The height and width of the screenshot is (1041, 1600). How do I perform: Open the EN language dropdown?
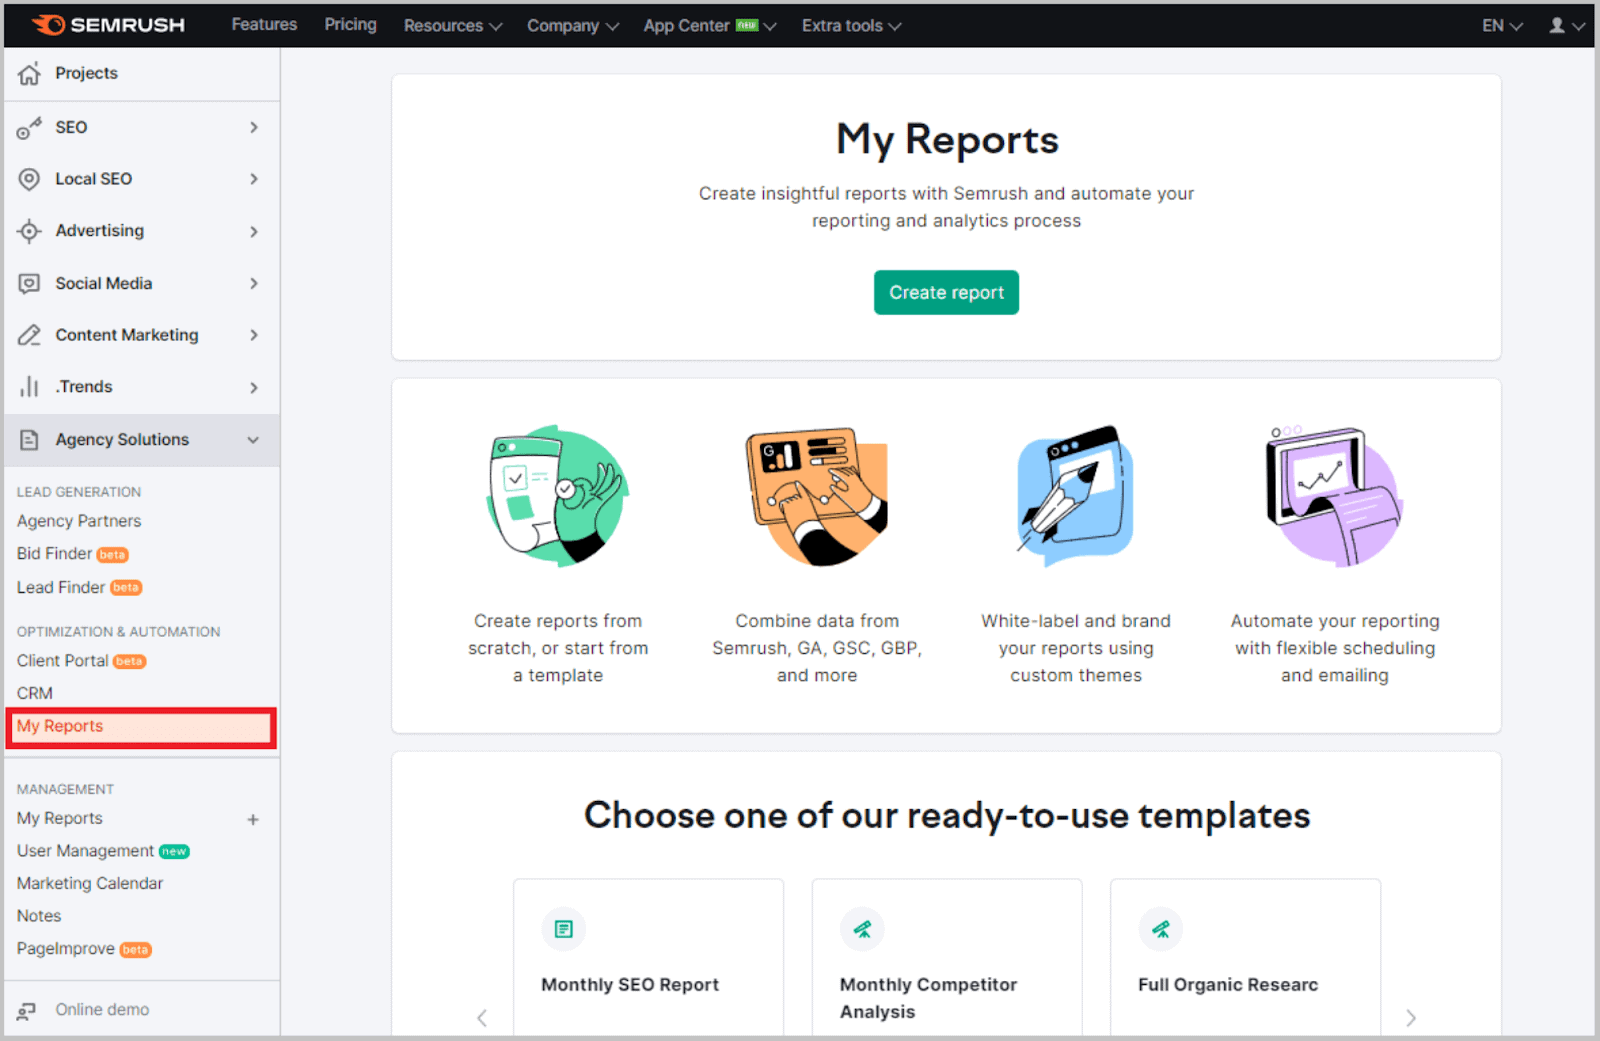click(1502, 25)
